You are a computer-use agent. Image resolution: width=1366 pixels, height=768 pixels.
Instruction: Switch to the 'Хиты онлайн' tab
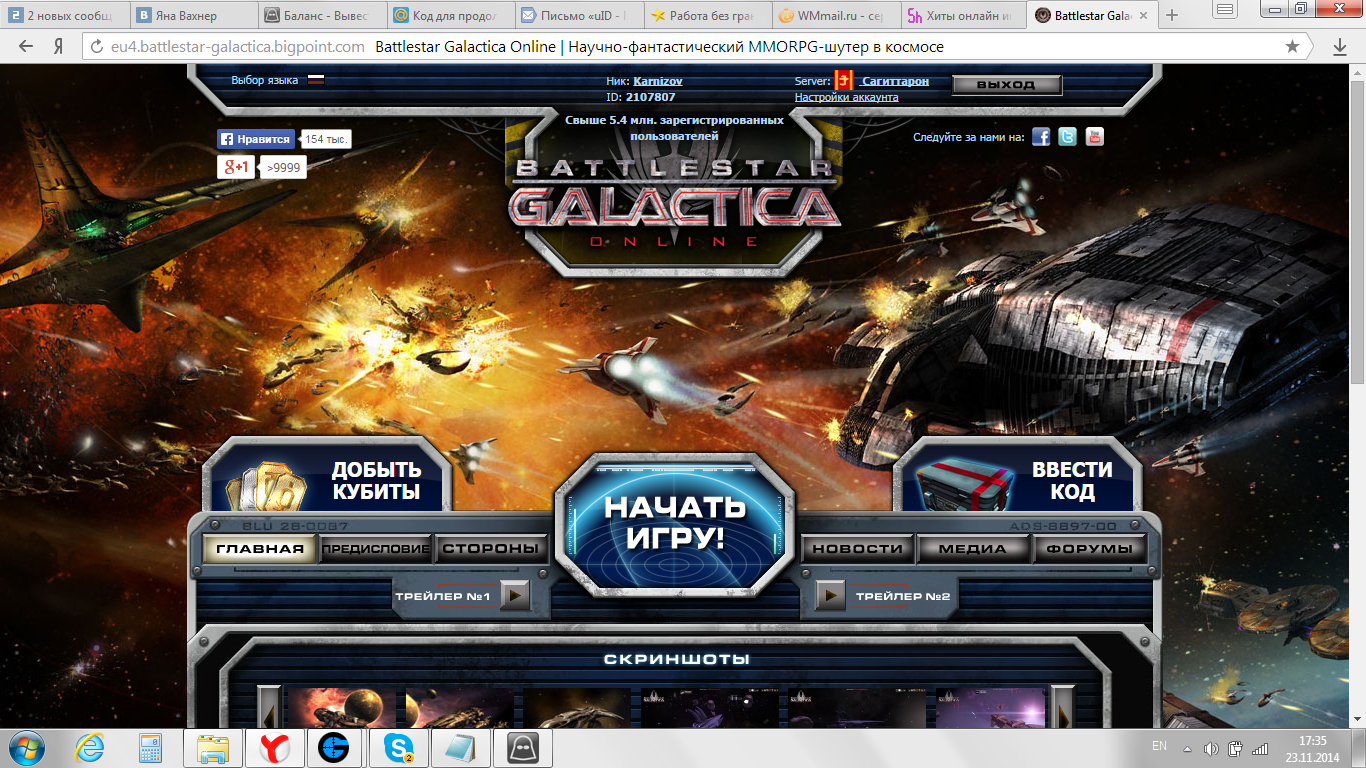point(962,15)
